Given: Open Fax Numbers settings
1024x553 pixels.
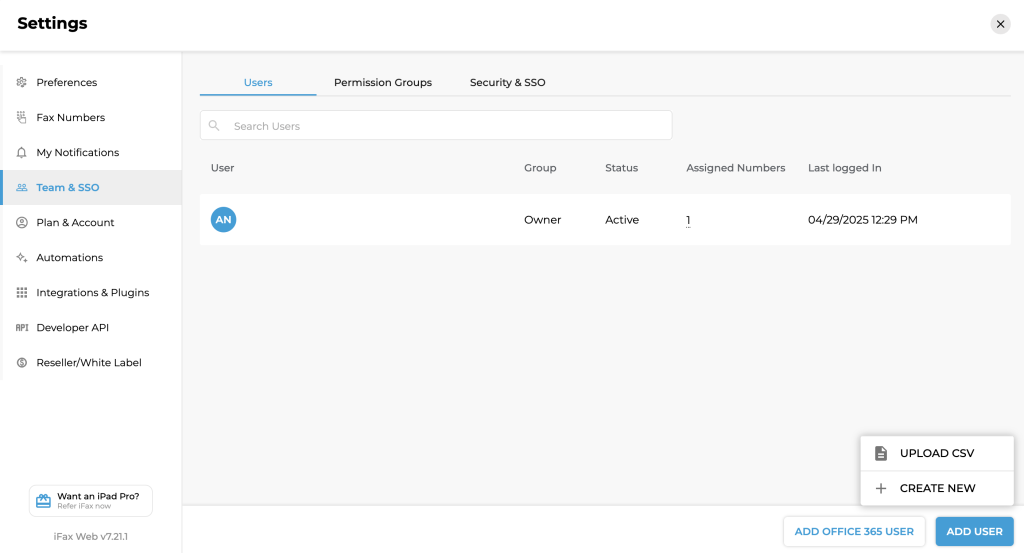Looking at the screenshot, I should point(91,118).
